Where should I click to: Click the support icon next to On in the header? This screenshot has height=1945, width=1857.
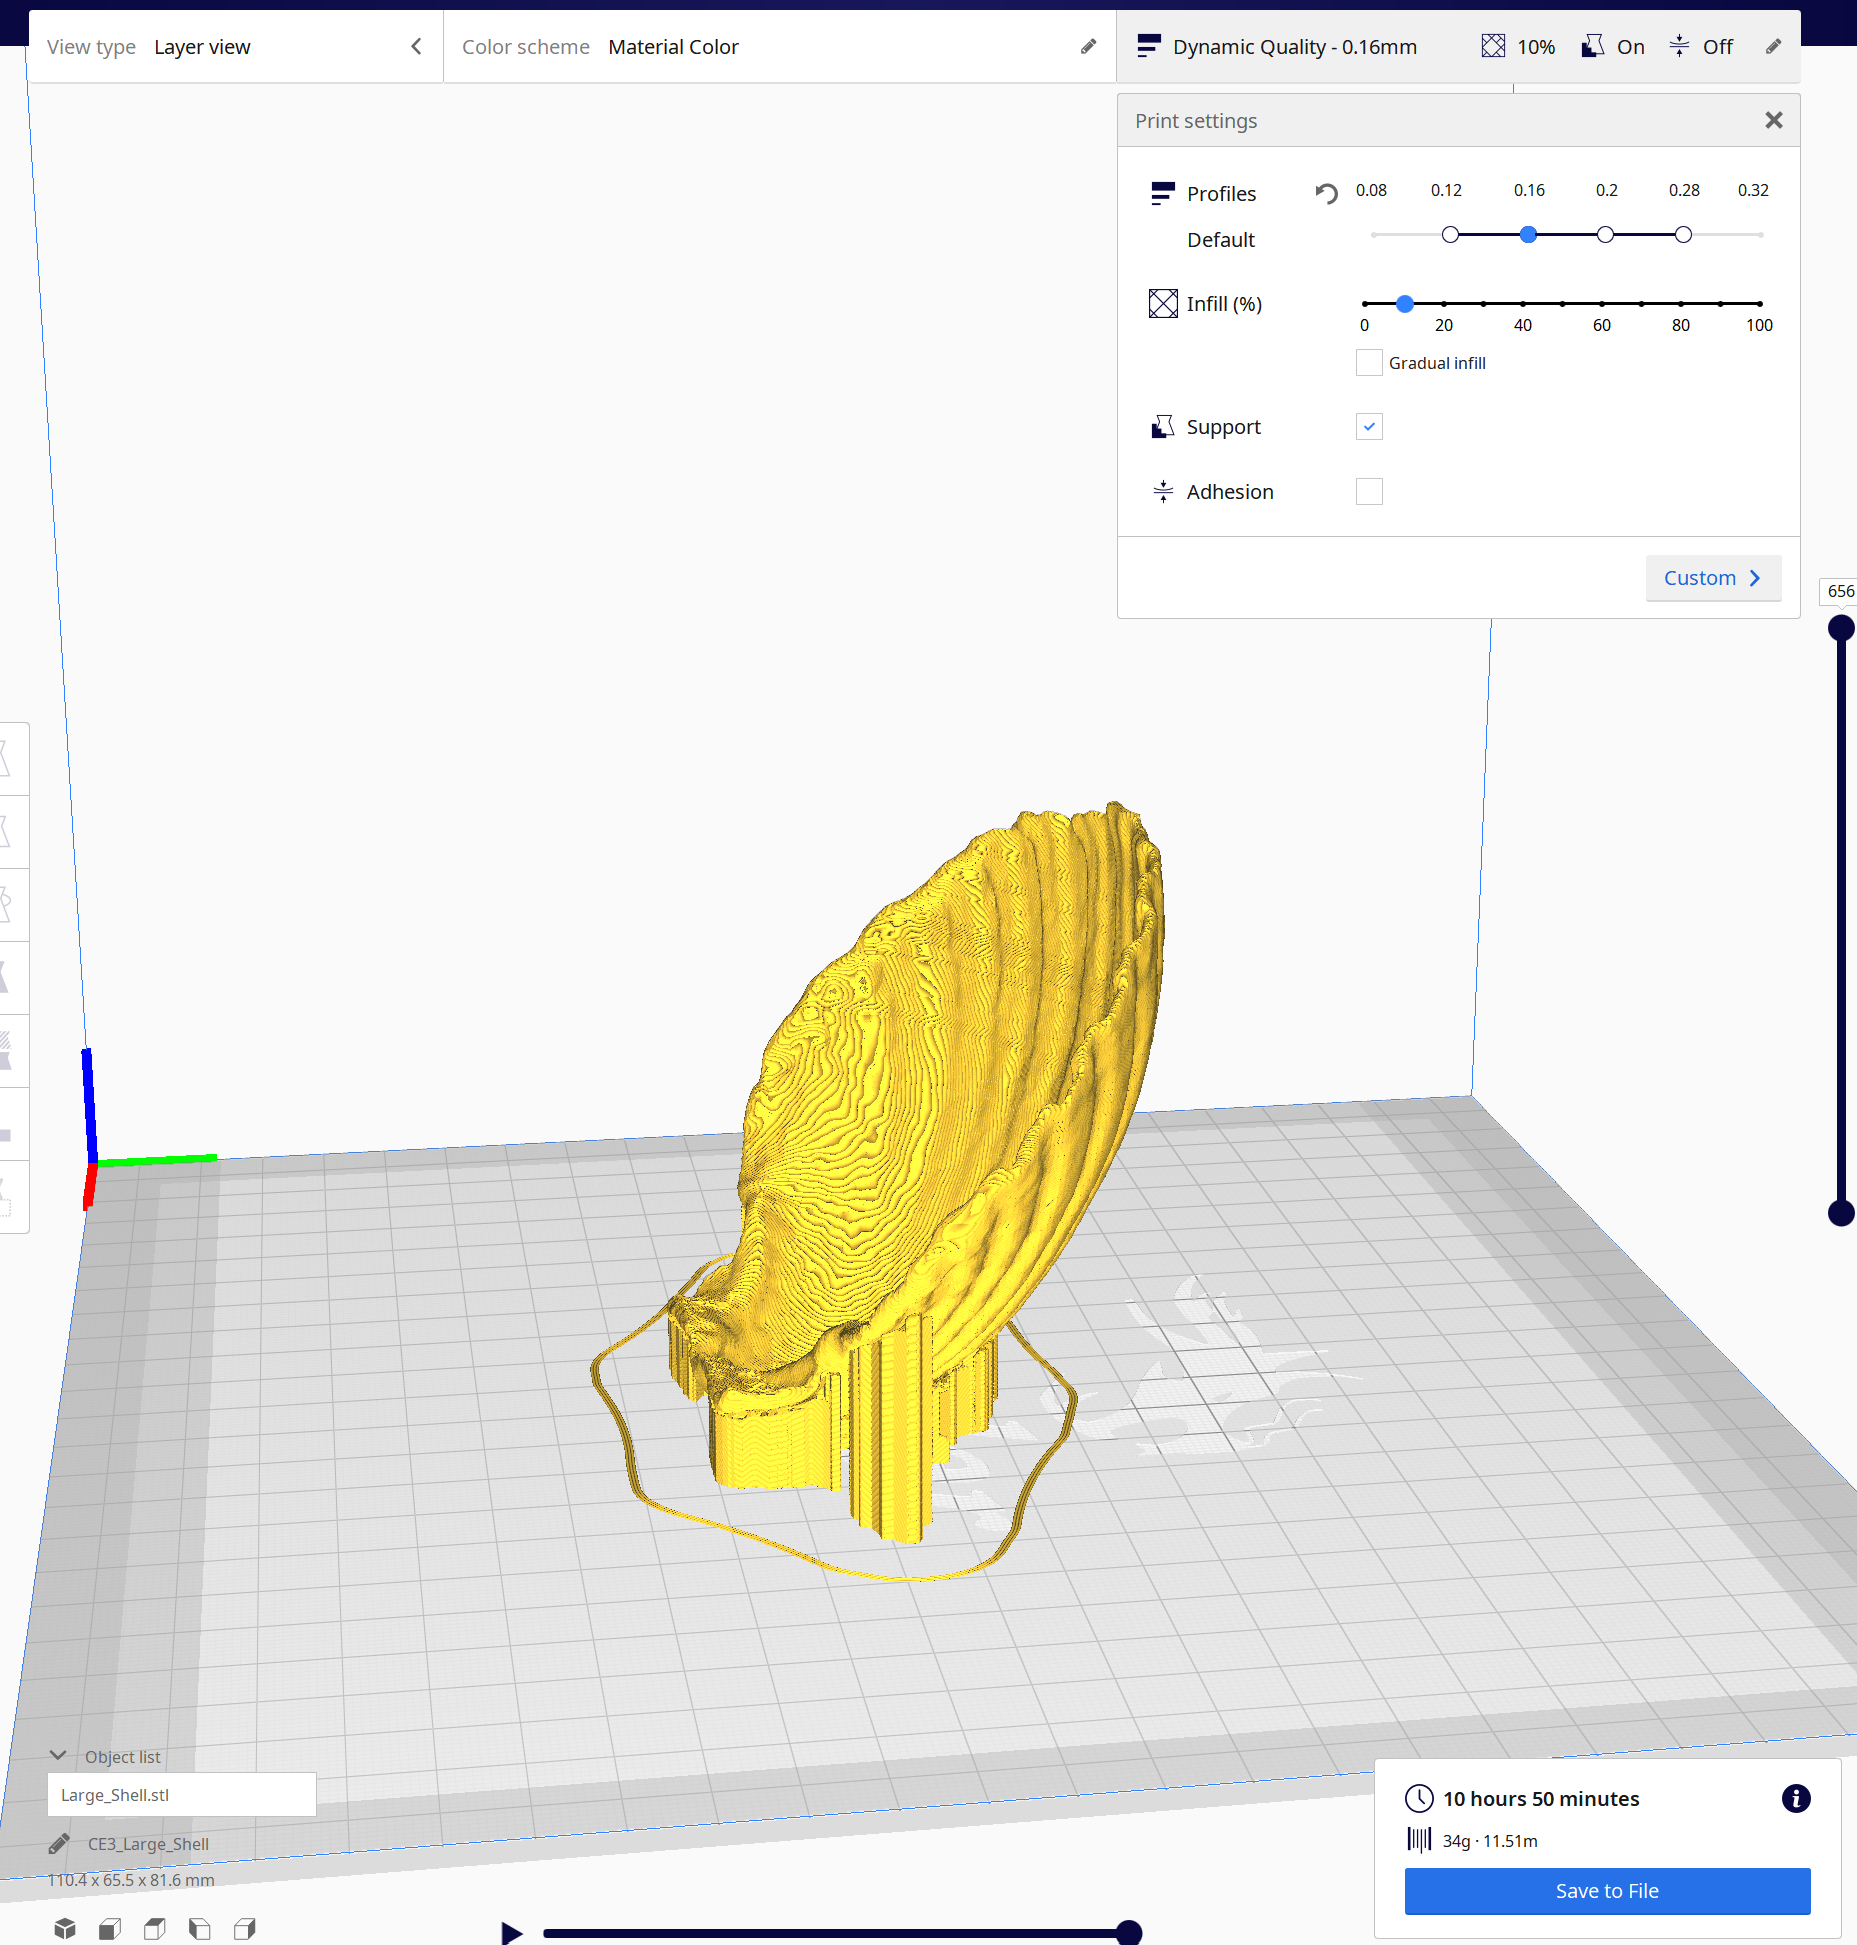(1593, 46)
